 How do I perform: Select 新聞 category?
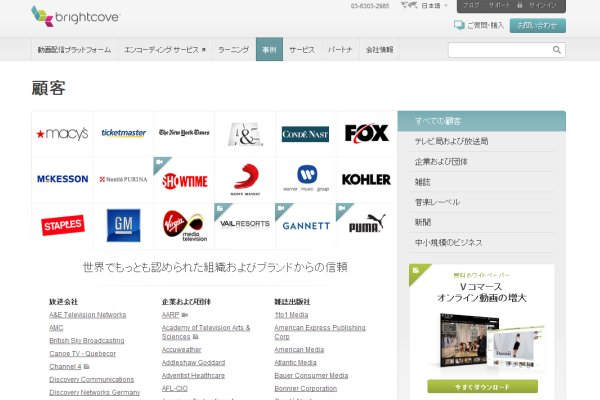coord(481,222)
